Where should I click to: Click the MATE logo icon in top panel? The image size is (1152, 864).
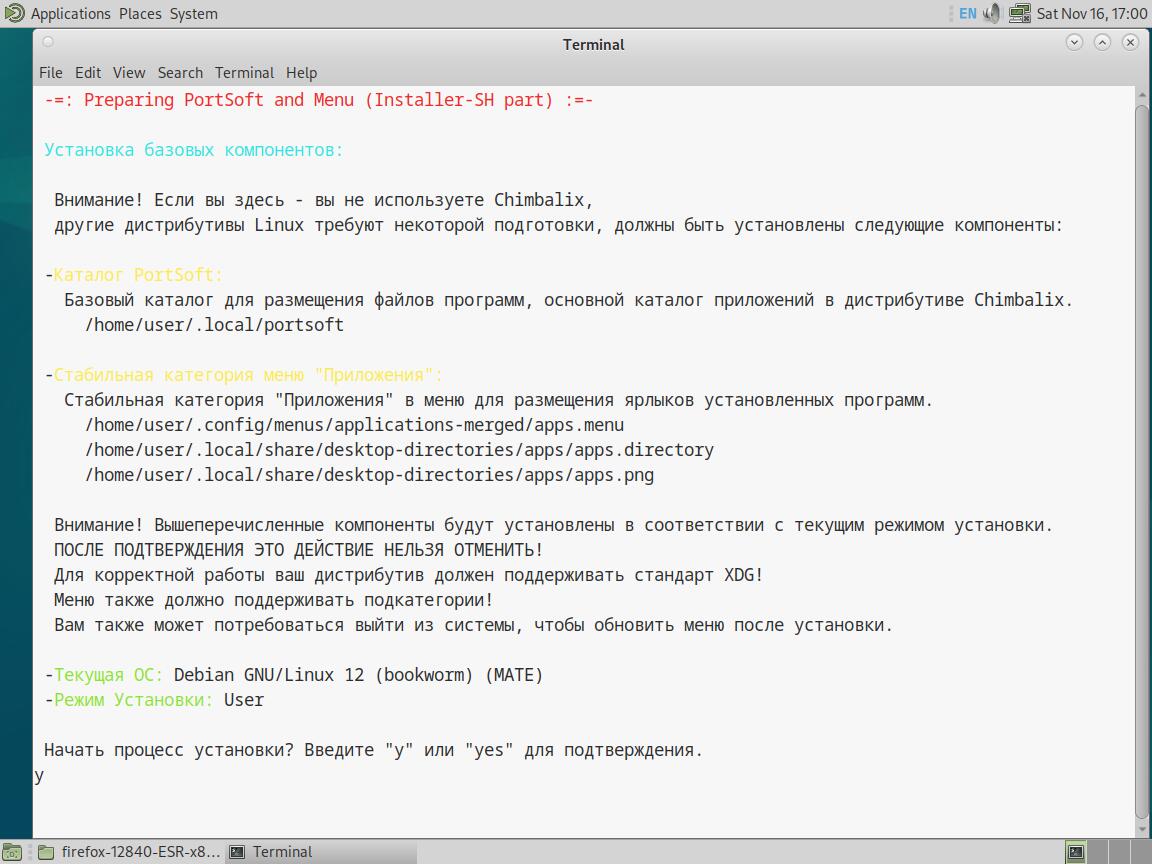click(14, 13)
